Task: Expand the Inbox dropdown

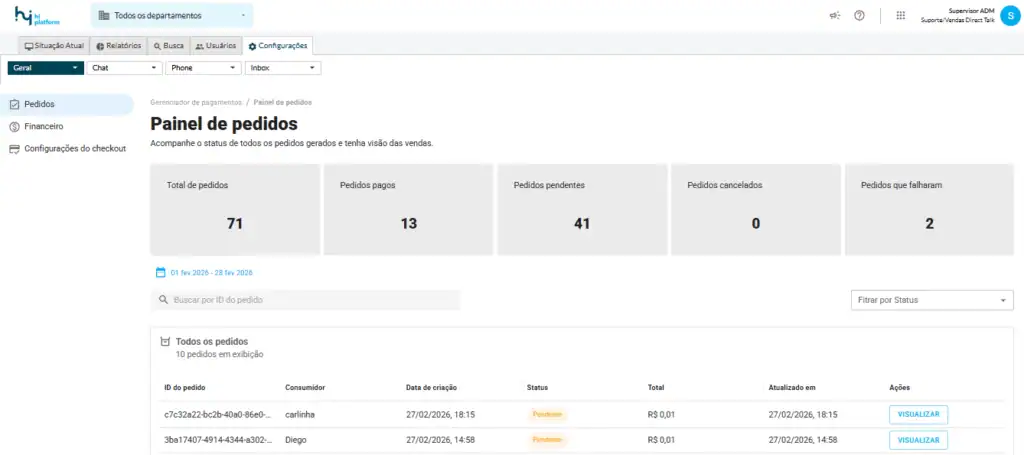Action: coord(283,68)
